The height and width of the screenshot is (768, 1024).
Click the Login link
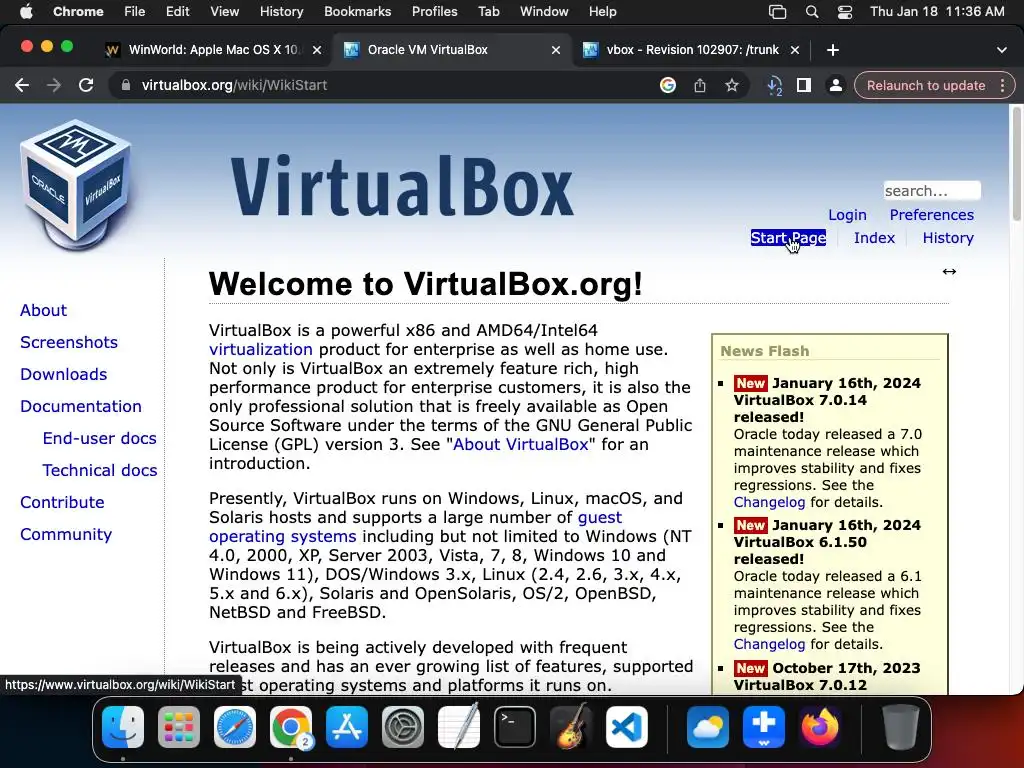pyautogui.click(x=847, y=215)
